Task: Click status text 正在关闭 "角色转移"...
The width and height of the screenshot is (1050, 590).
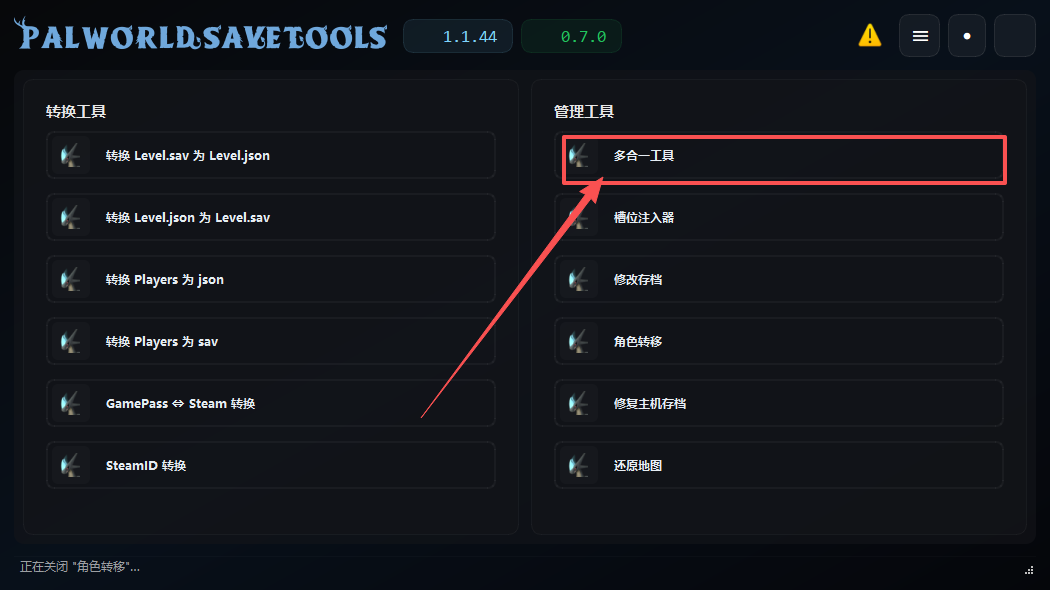Action: [80, 567]
